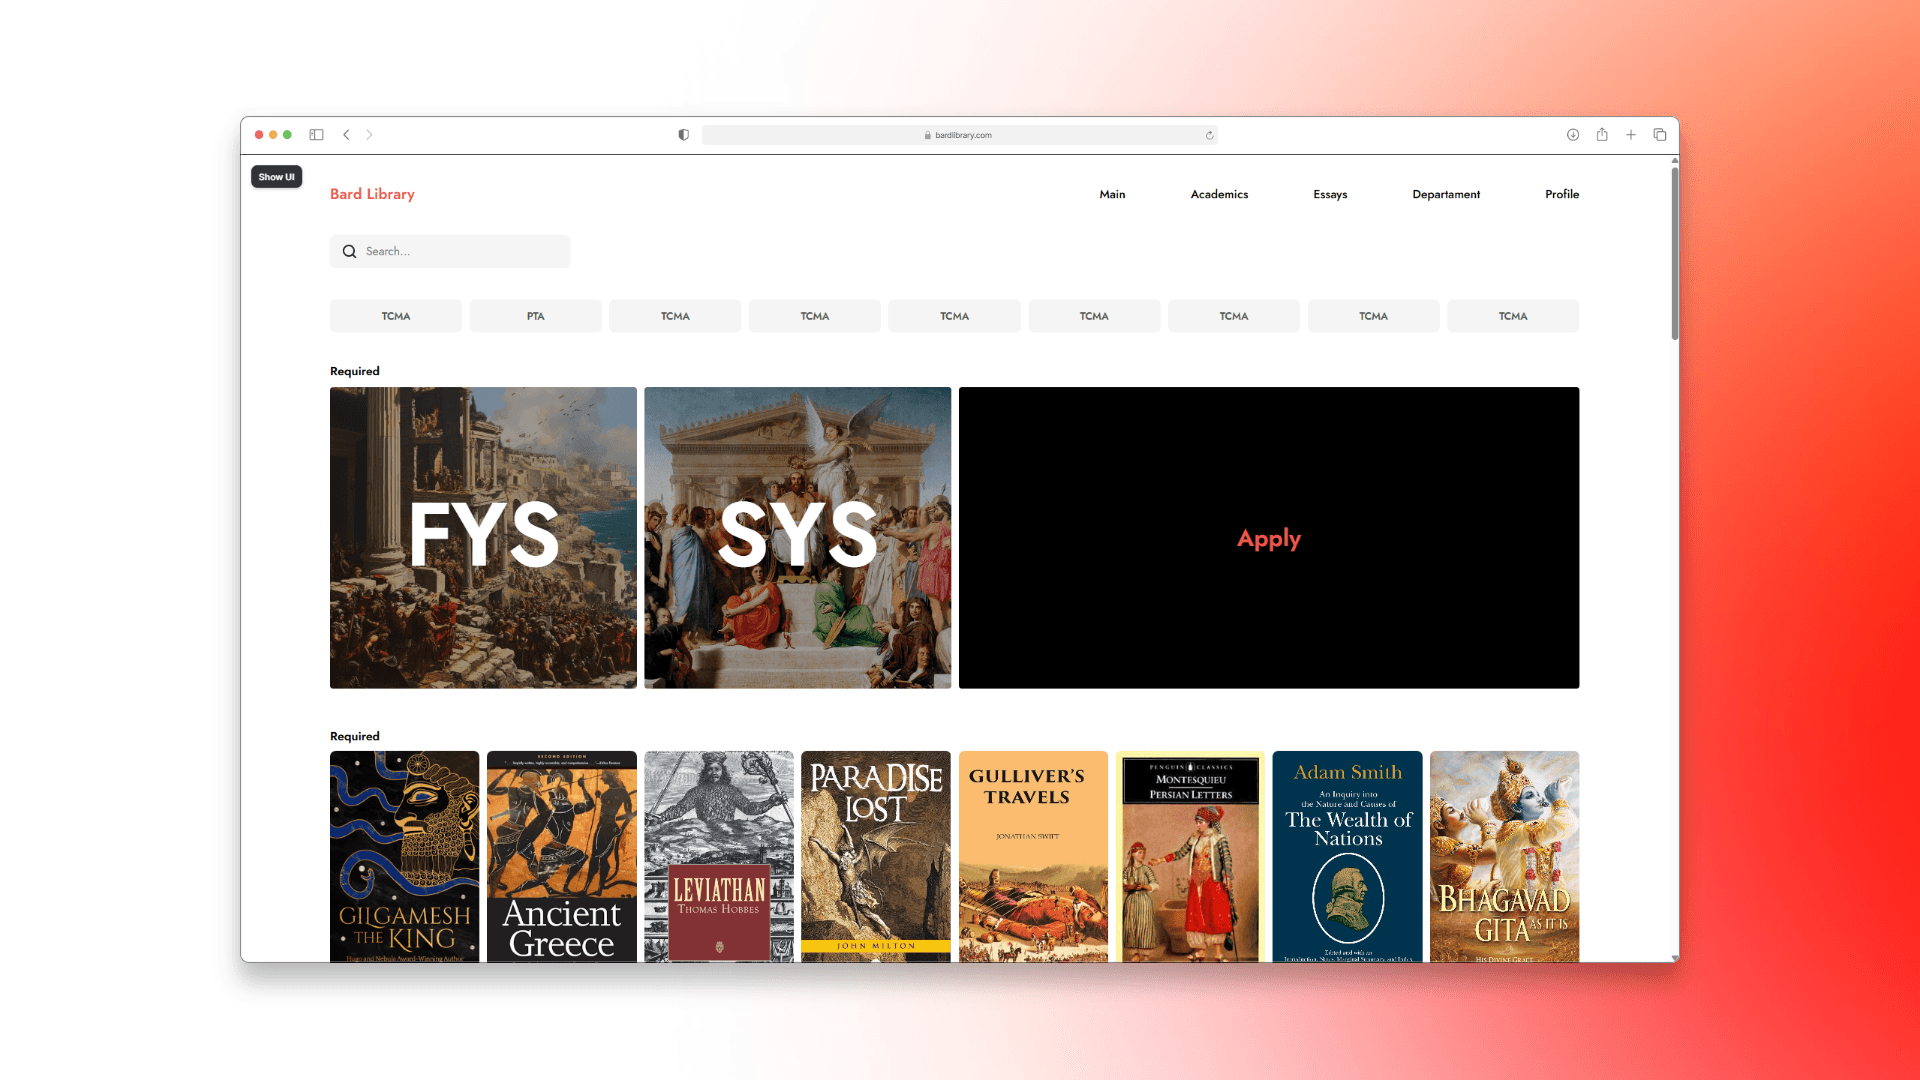Open the Paradise Lost book cover
Screen dimensions: 1920x1080
(876, 857)
